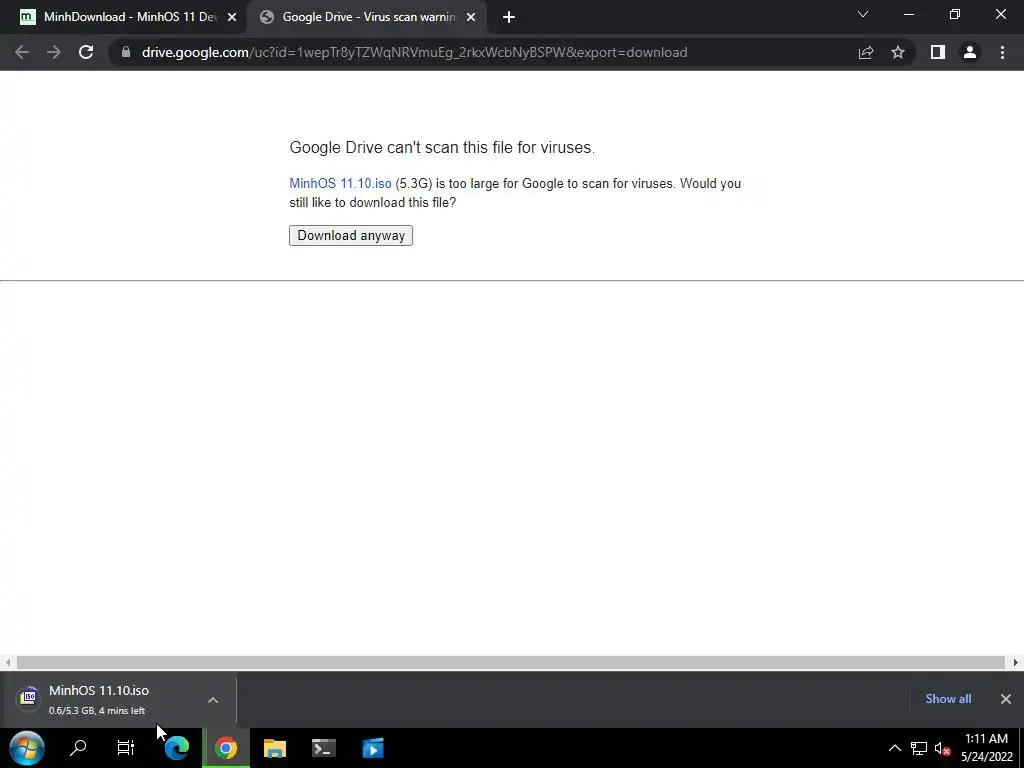This screenshot has height=768, width=1024.
Task: Launch Microsoft Edge from the taskbar
Action: point(176,748)
